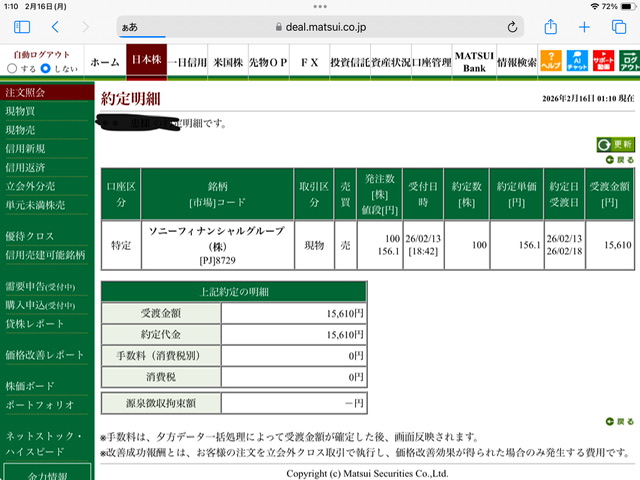Click the green 更新 button
This screenshot has width=640, height=480.
click(616, 144)
